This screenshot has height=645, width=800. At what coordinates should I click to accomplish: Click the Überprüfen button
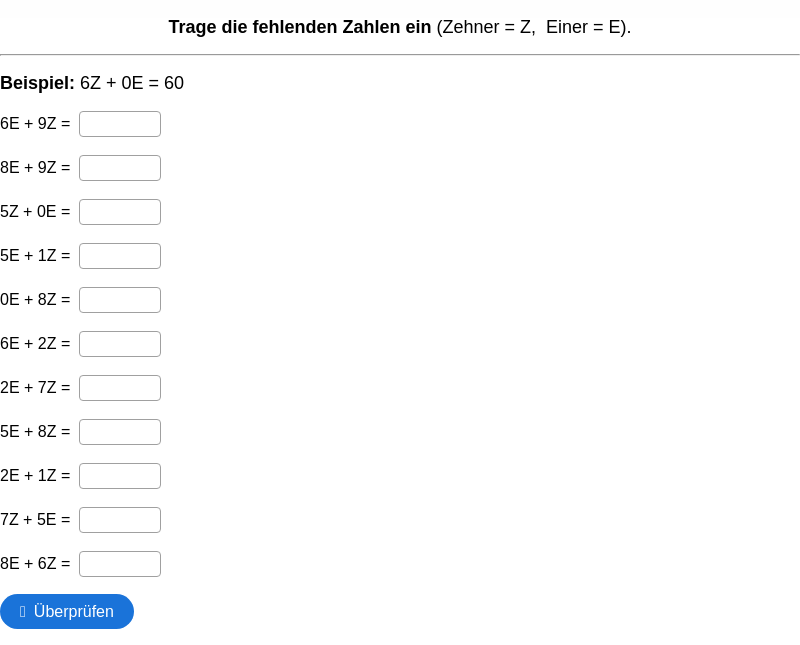pos(67,611)
